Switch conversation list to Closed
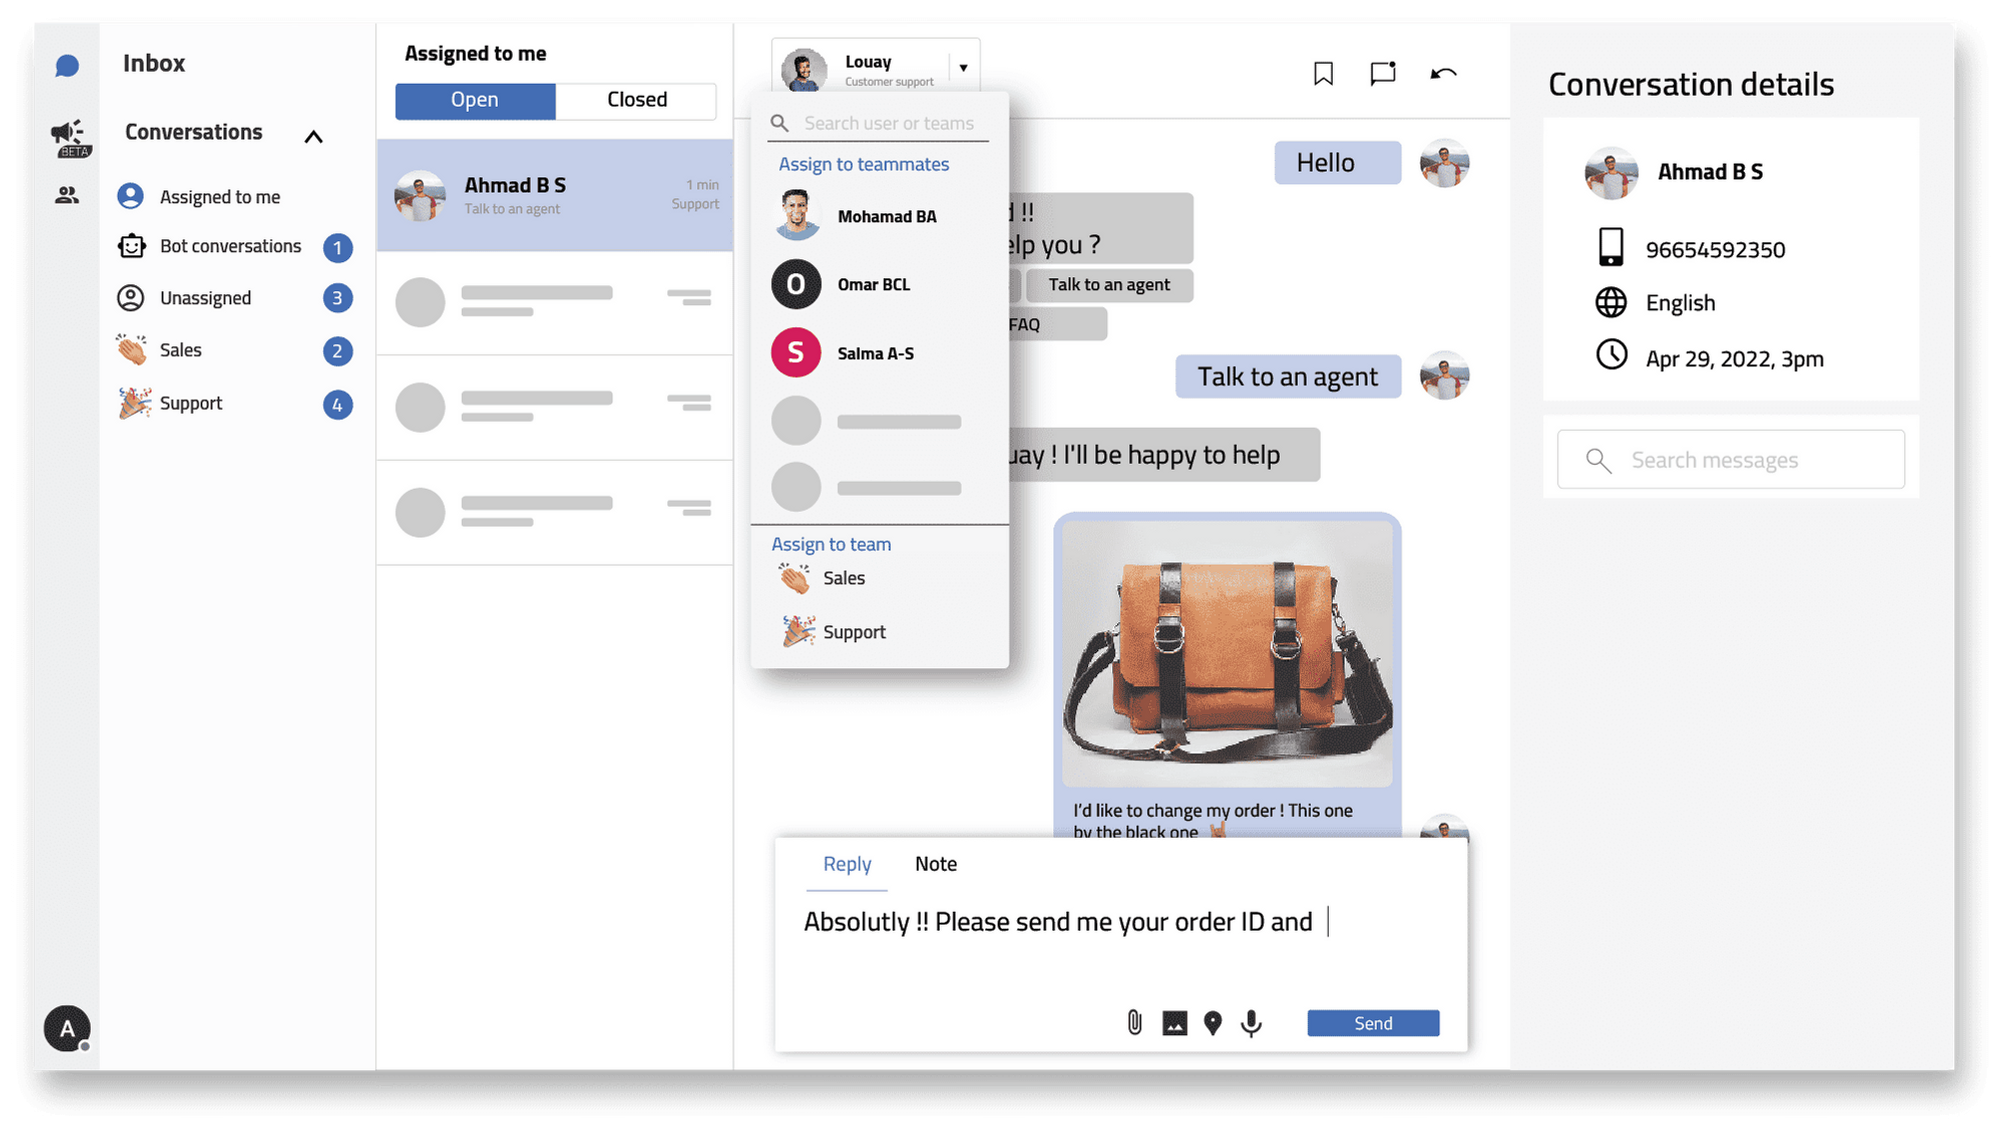 (x=636, y=100)
